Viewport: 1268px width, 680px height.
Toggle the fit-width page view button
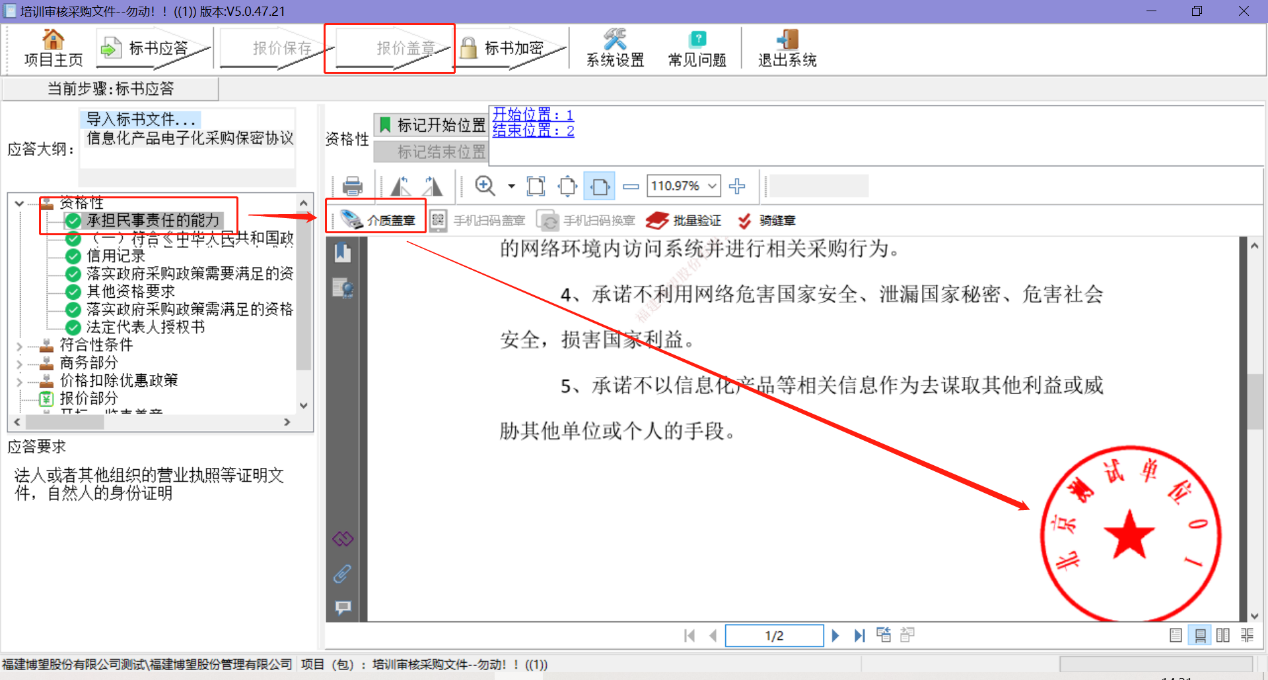[x=599, y=186]
